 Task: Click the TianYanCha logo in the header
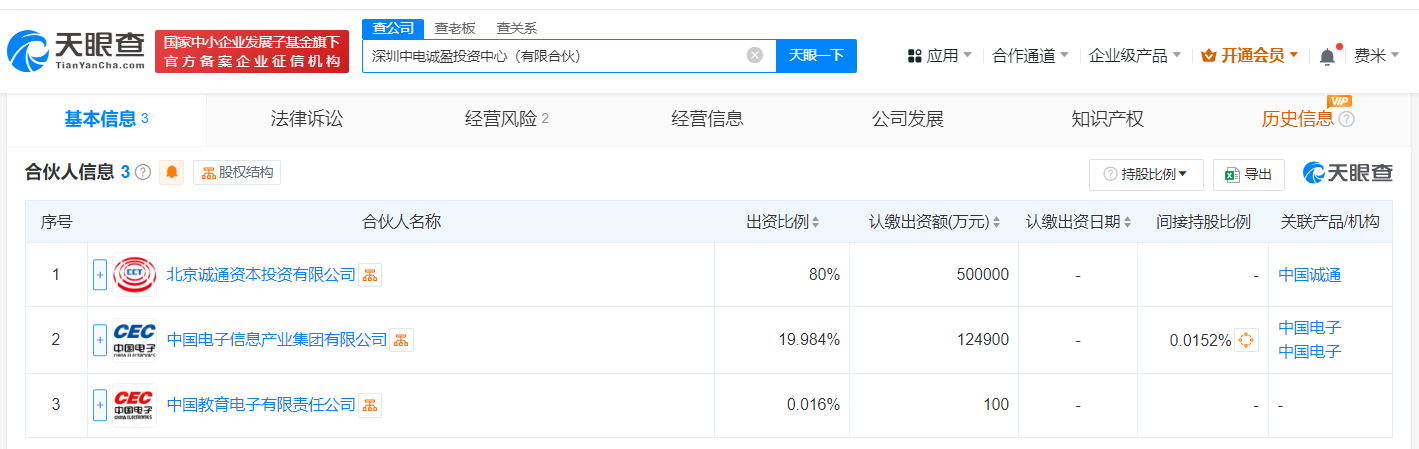pos(75,50)
